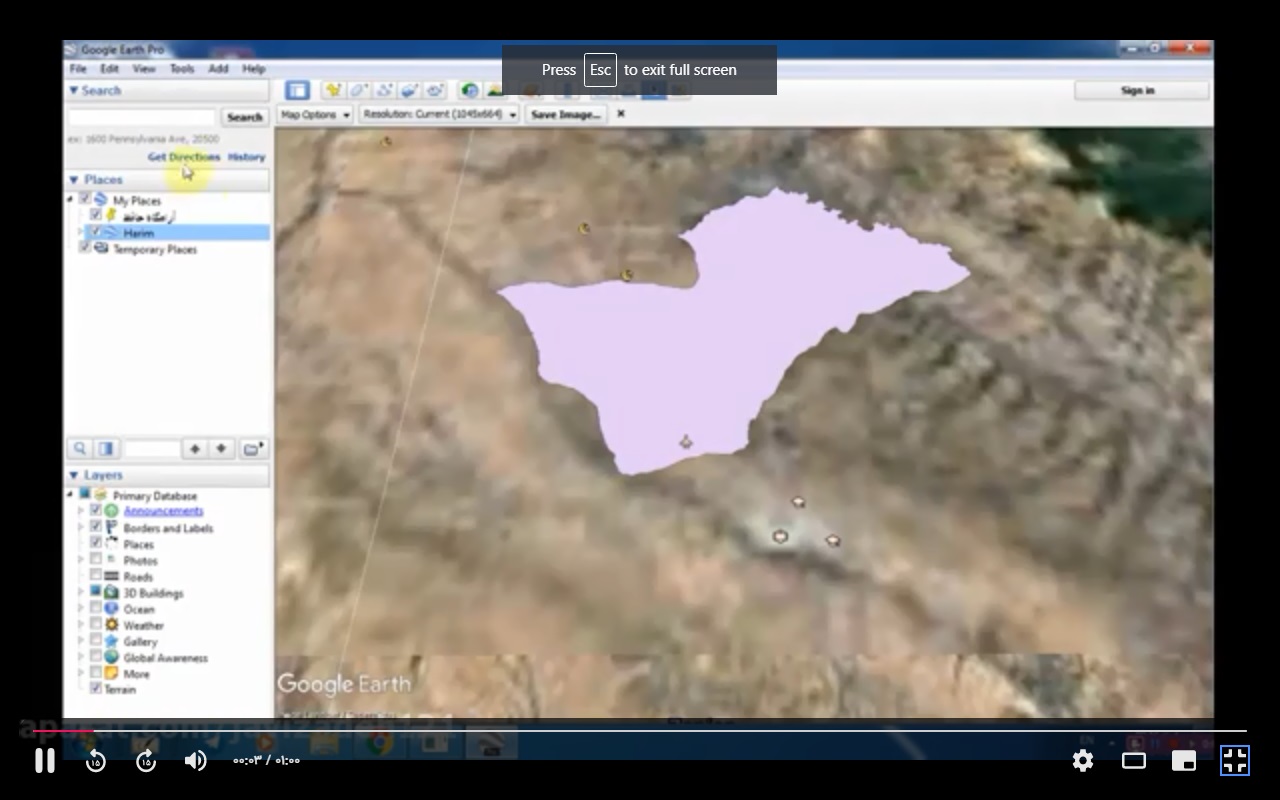
Task: Toggle the sidebar panel toolbar icon
Action: coord(297,90)
